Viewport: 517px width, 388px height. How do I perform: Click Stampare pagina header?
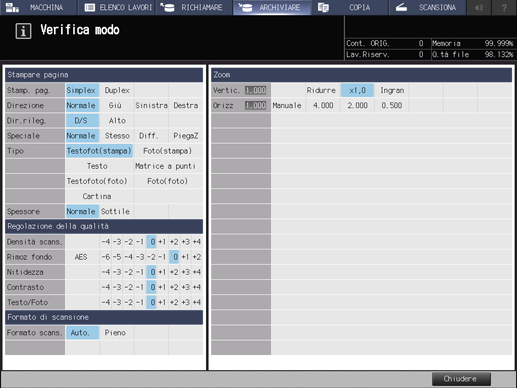(x=104, y=75)
